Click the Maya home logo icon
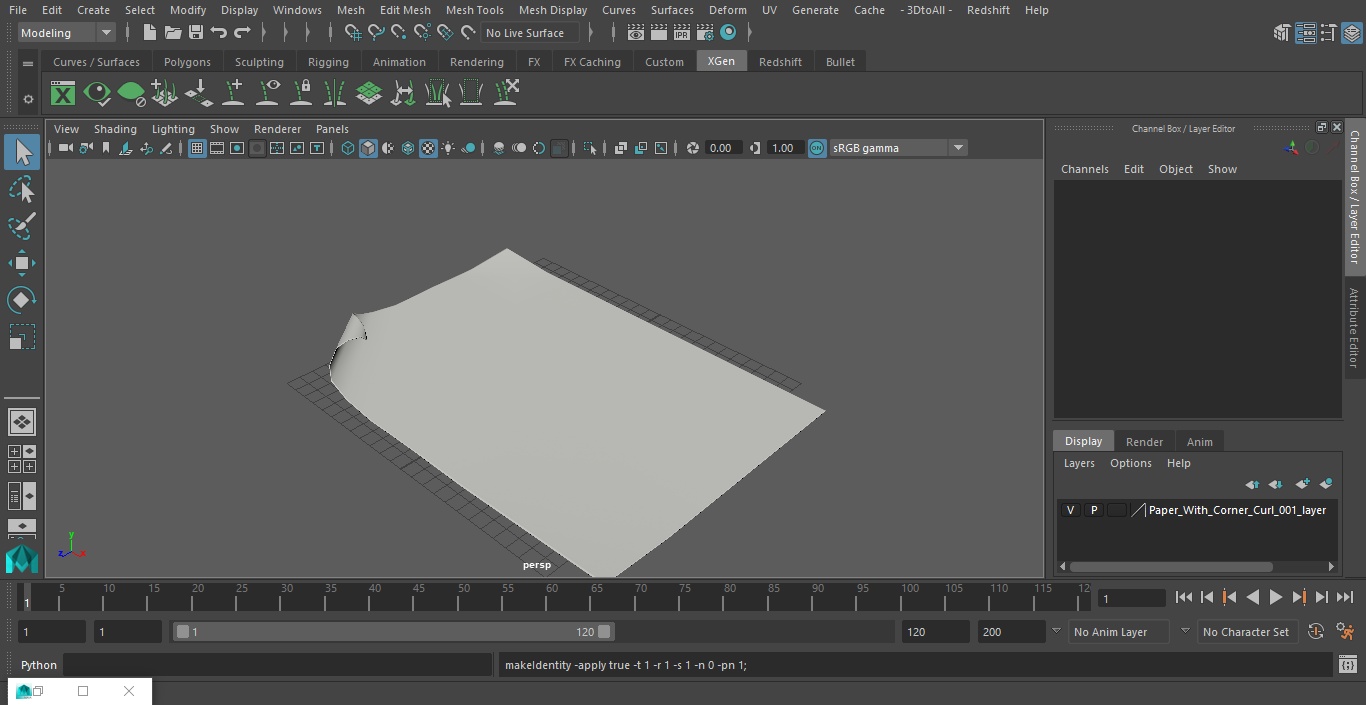The width and height of the screenshot is (1366, 705). click(x=22, y=558)
